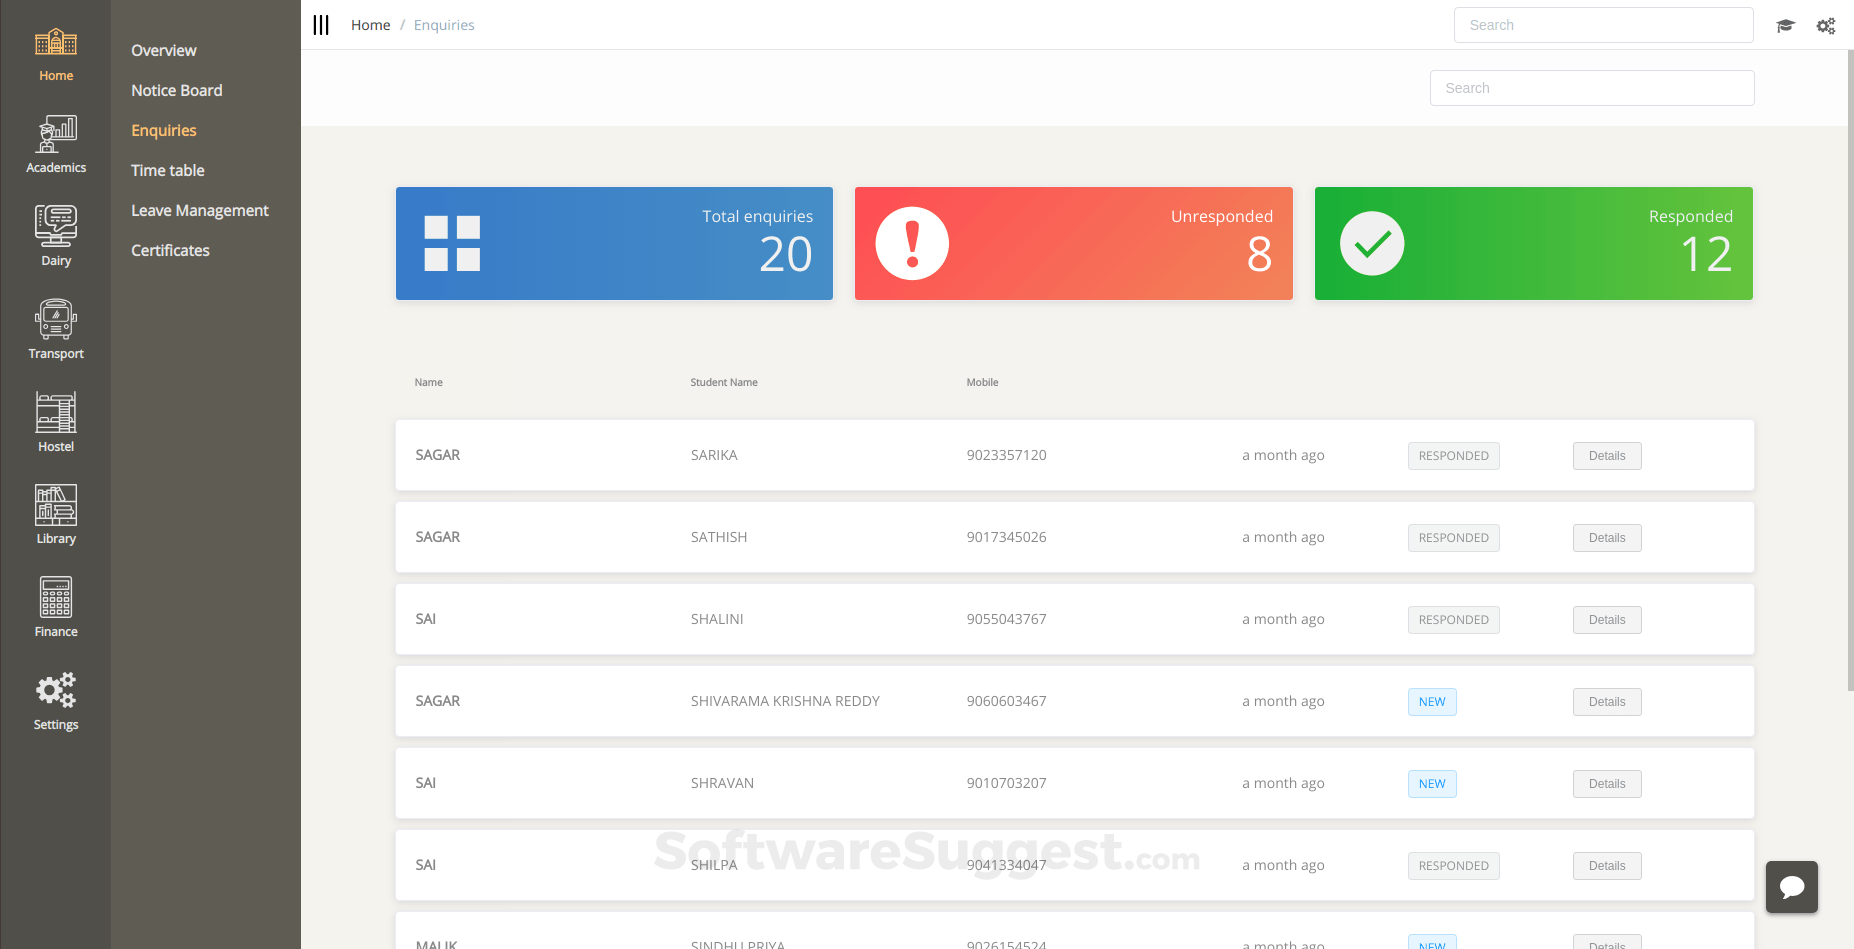Focus the top header Search field
This screenshot has width=1854, height=949.
tap(1603, 25)
